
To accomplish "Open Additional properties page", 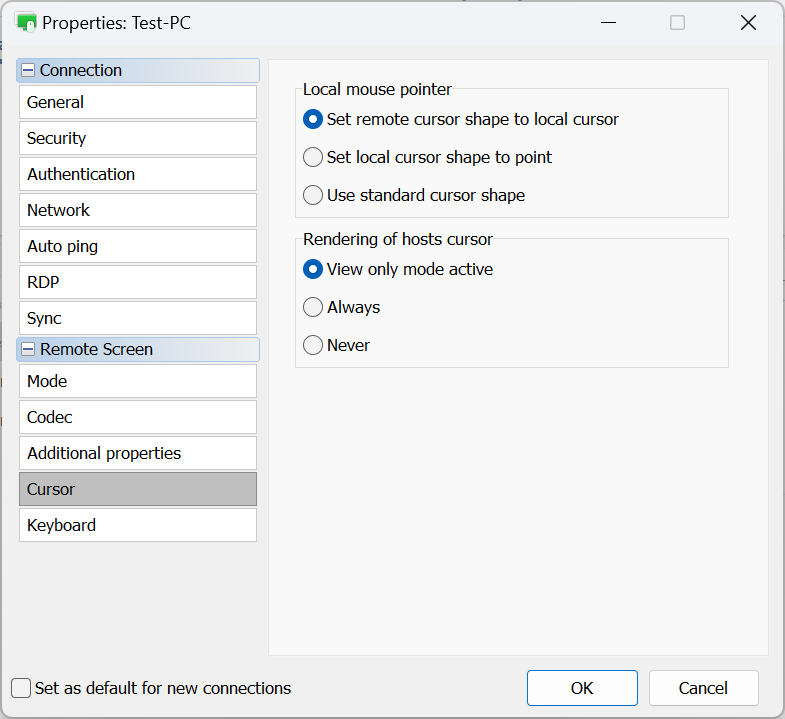I will [x=137, y=453].
